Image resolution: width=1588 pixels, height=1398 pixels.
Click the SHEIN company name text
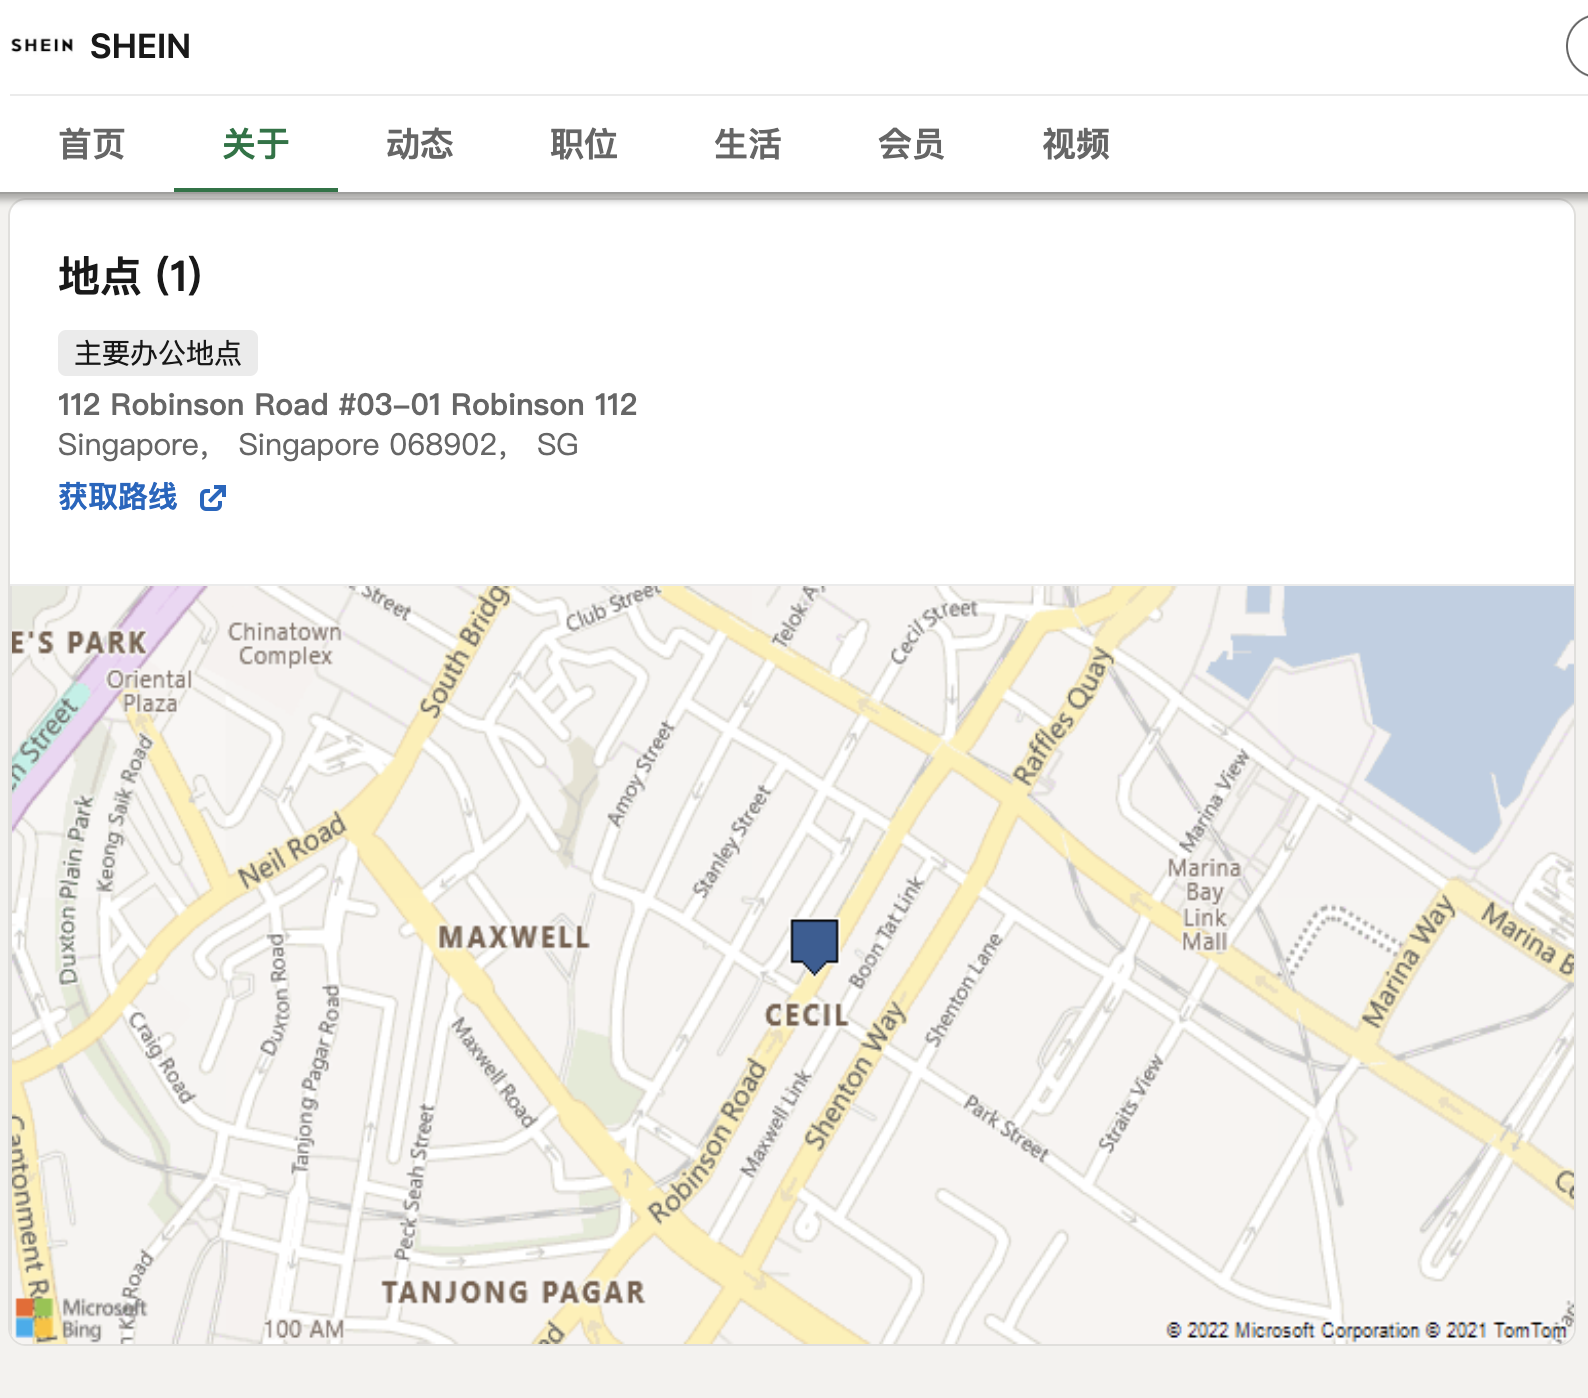click(140, 46)
